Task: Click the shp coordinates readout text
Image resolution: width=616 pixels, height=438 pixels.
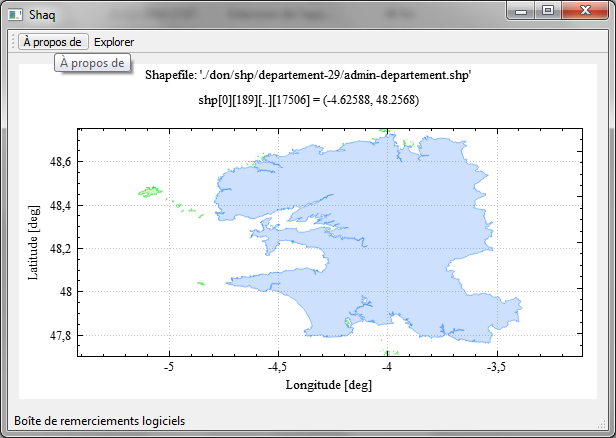Action: click(x=308, y=101)
